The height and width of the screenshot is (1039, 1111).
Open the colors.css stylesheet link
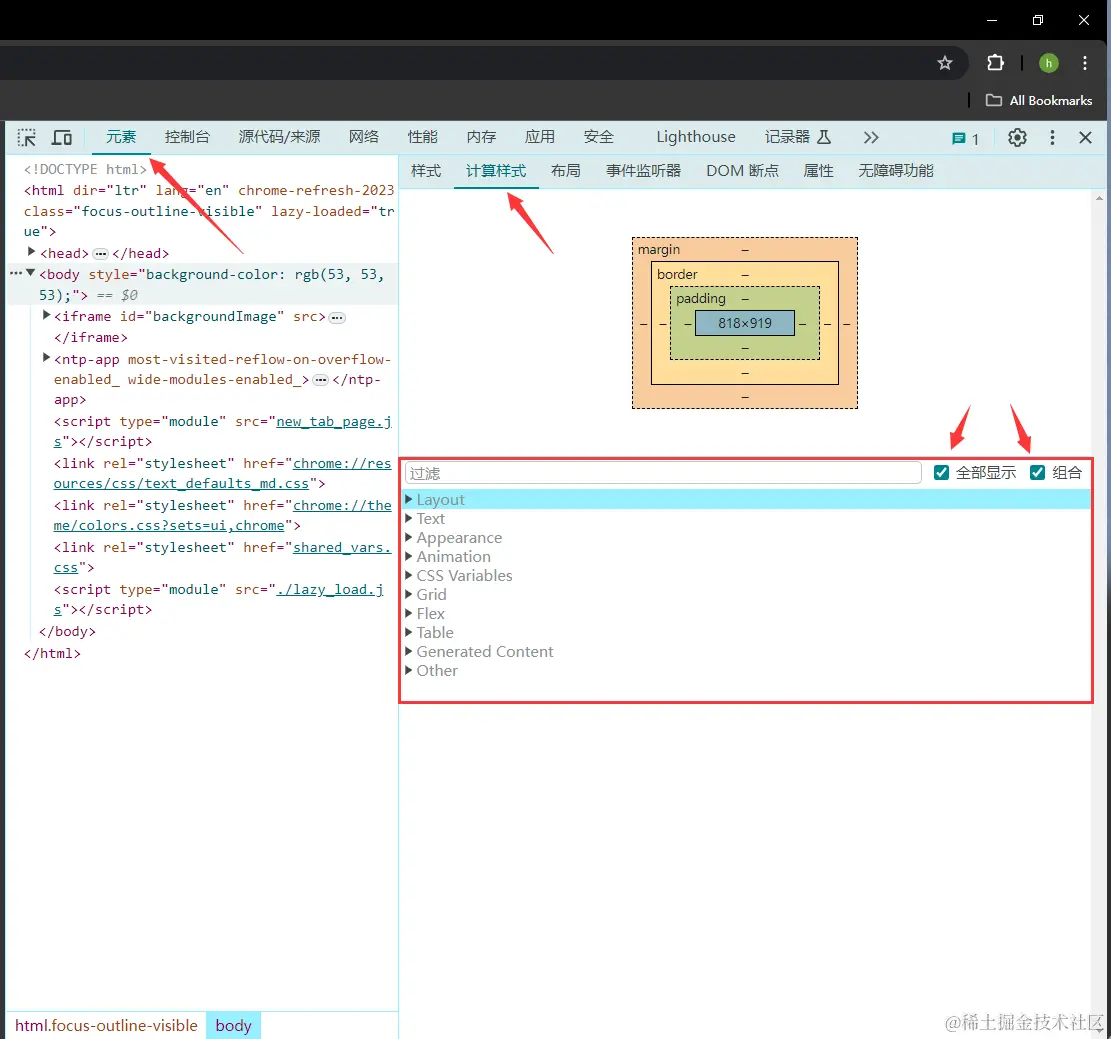pyautogui.click(x=169, y=526)
